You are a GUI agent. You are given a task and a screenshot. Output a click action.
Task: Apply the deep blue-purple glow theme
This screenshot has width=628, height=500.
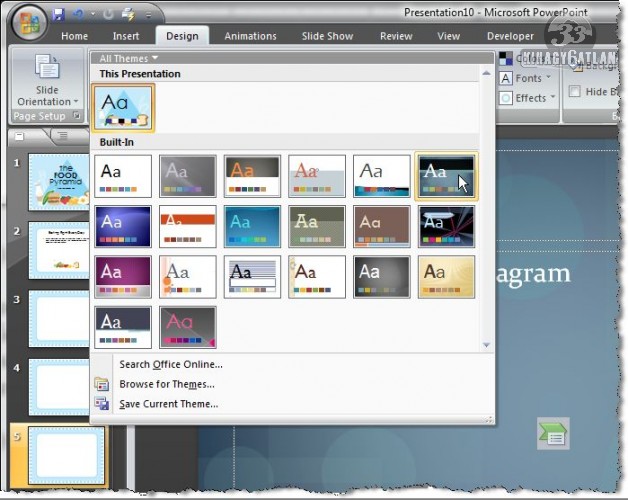coord(123,226)
